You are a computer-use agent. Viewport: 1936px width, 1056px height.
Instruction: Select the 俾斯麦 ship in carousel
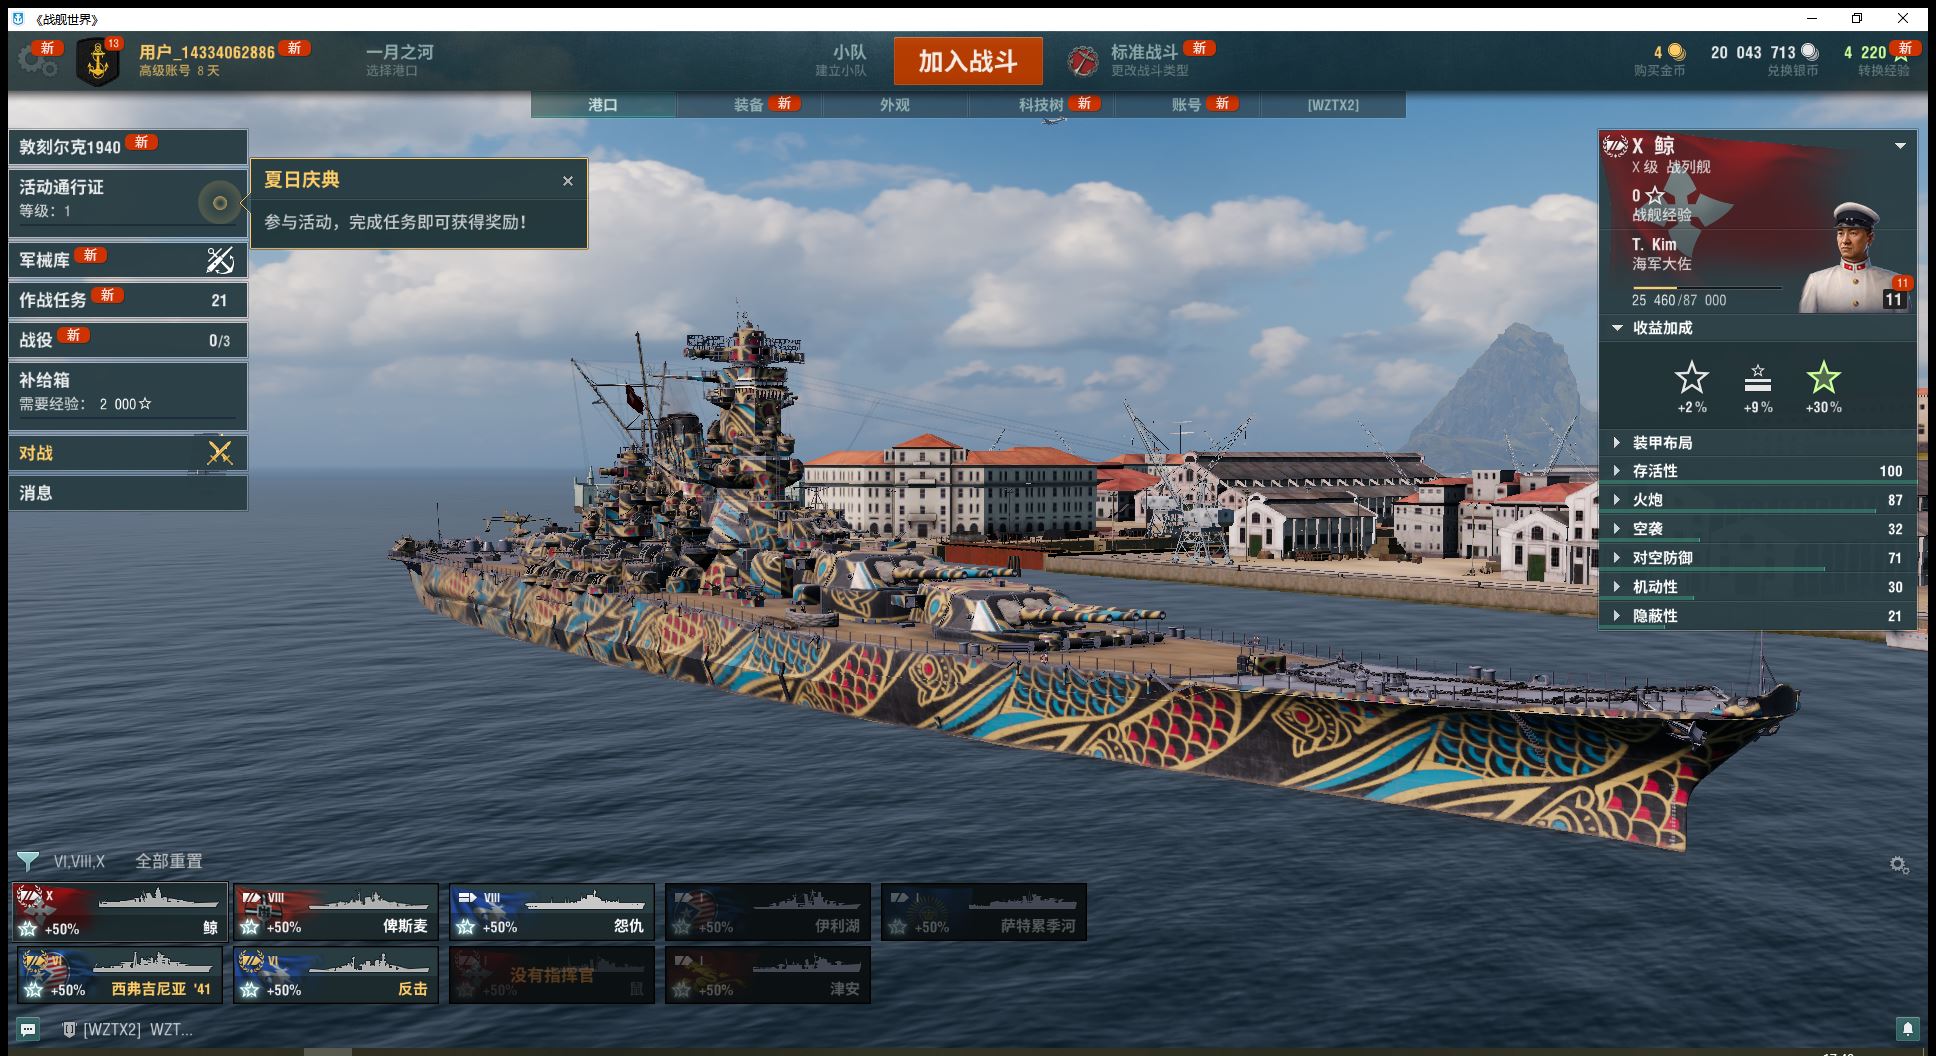(x=336, y=912)
